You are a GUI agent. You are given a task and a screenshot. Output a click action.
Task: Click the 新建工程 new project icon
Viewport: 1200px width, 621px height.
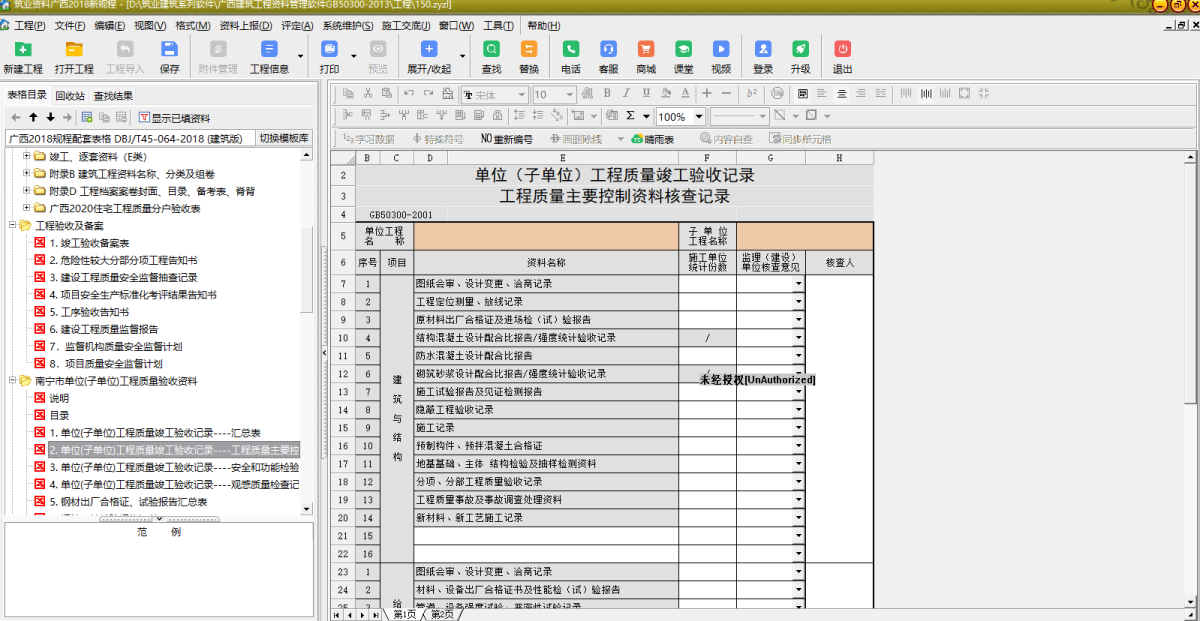(23, 56)
